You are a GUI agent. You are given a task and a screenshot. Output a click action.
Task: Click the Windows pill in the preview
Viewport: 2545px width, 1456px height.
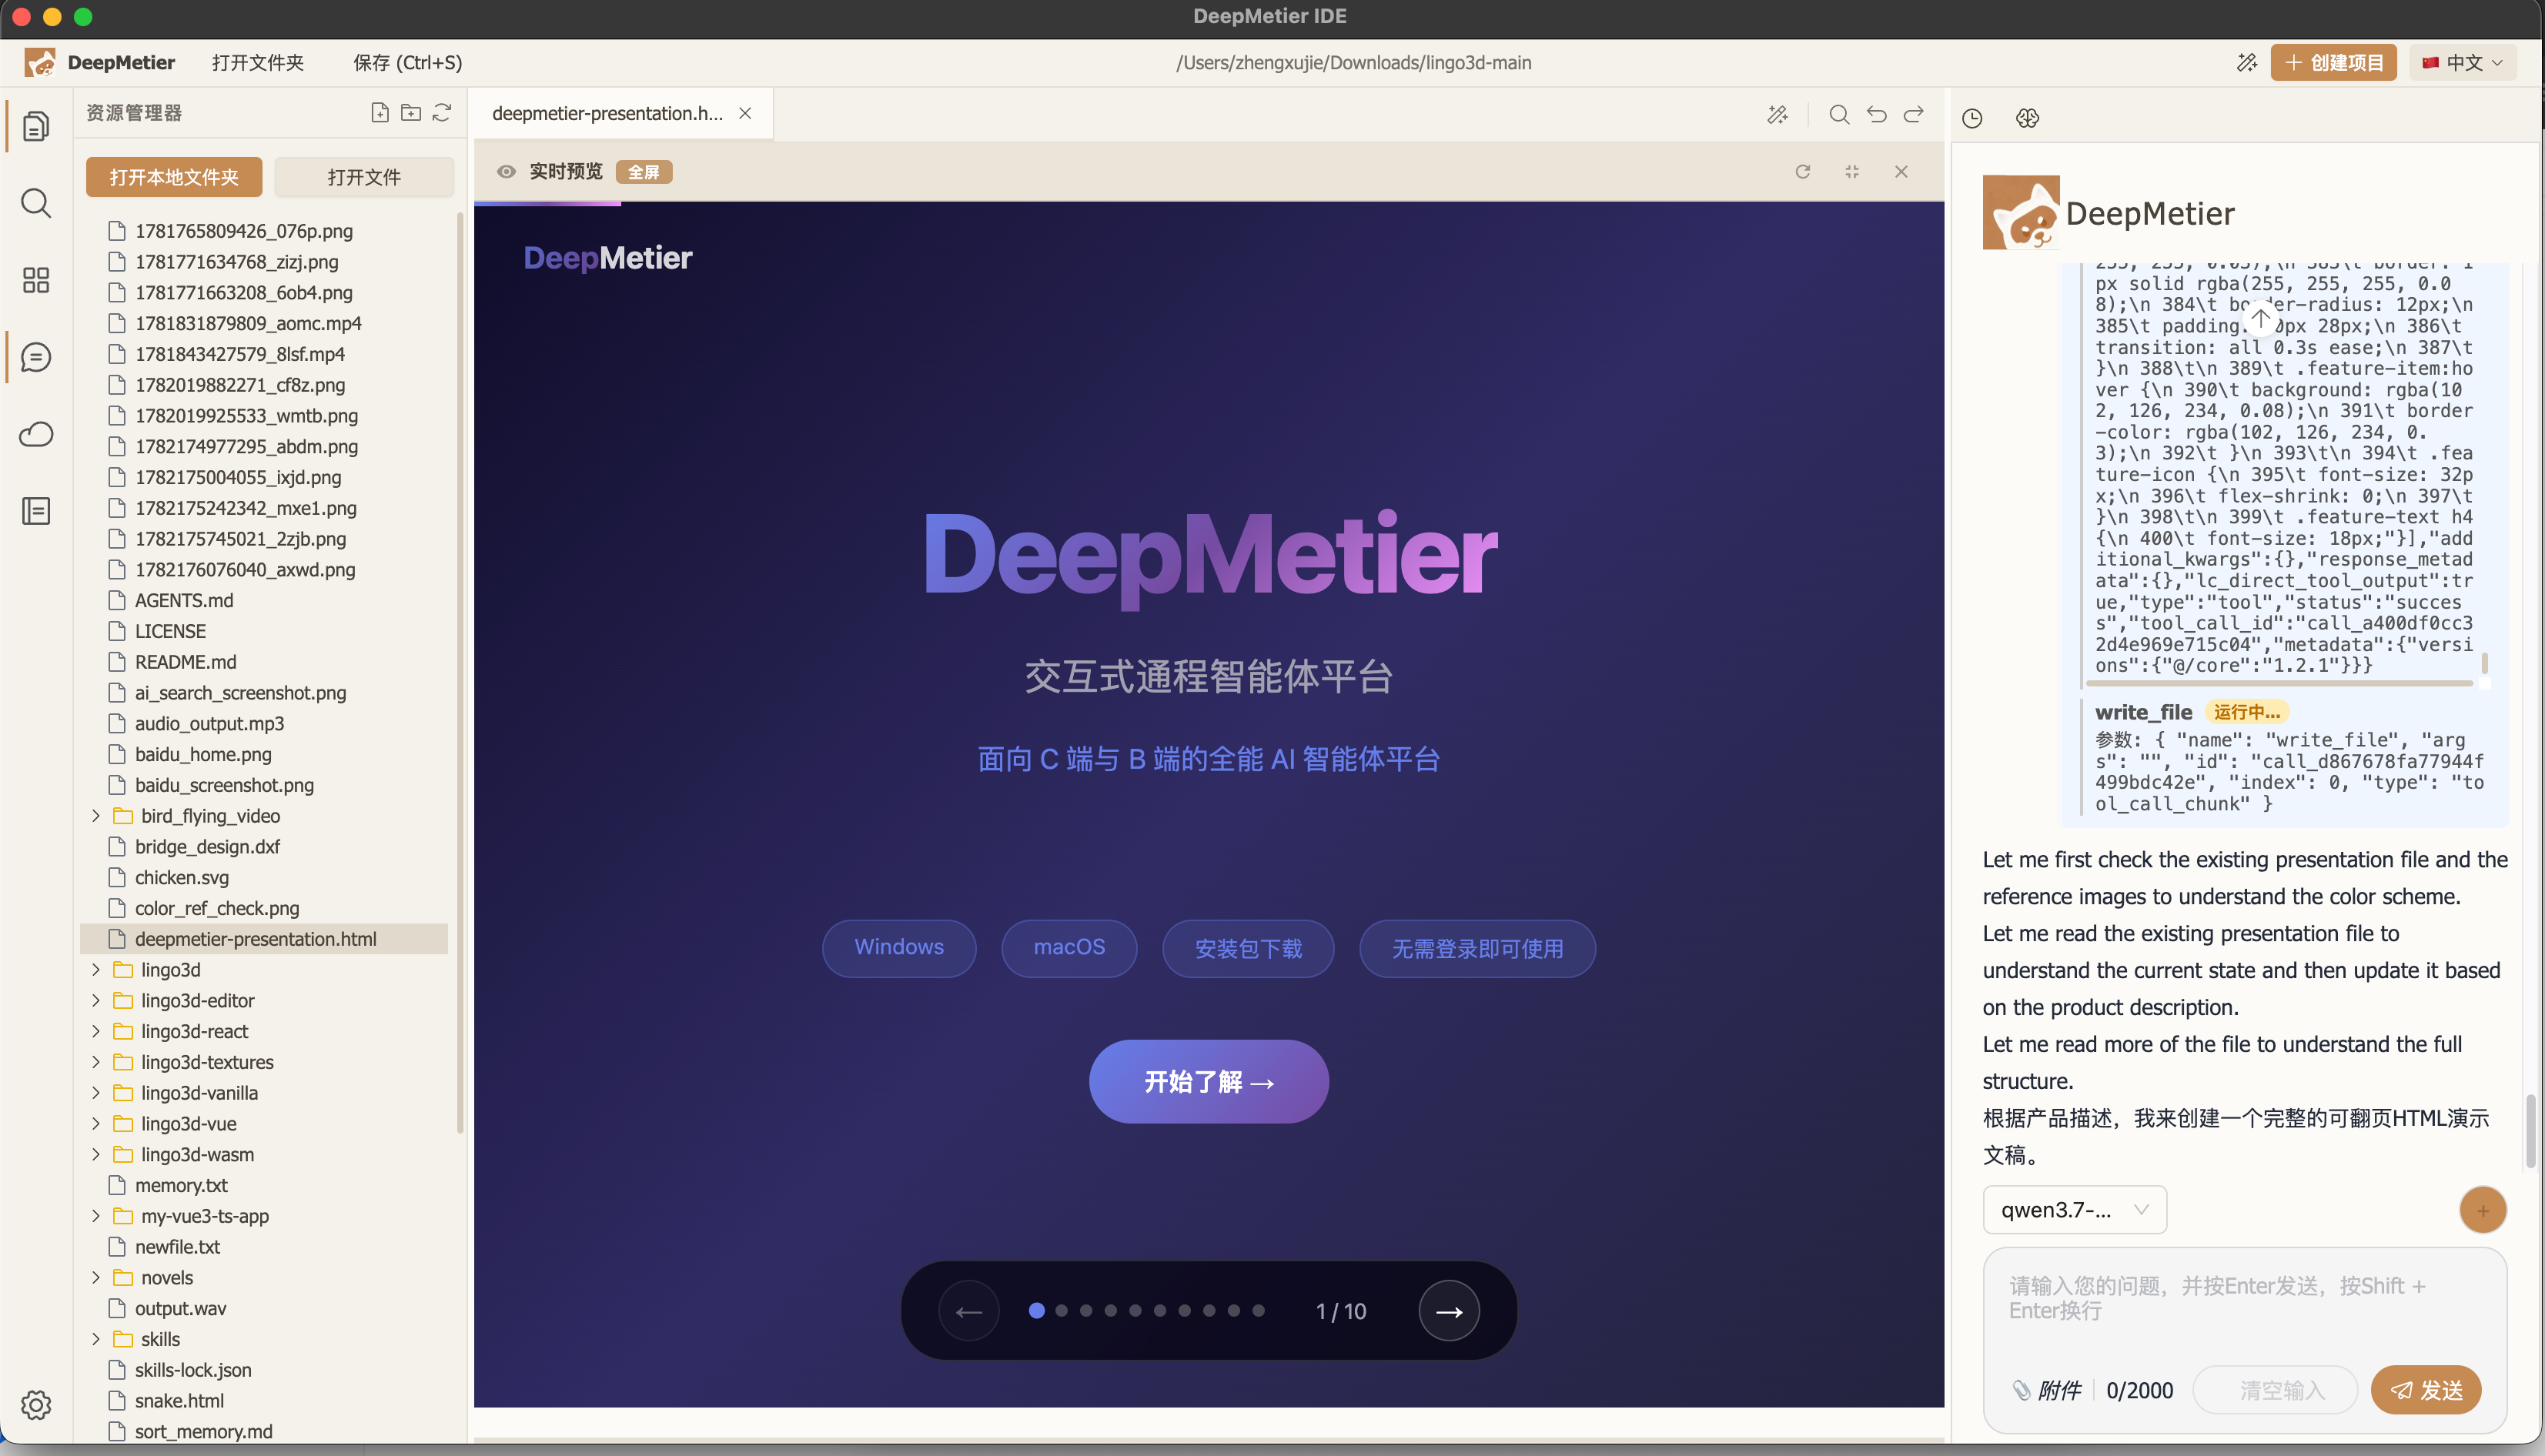899,947
